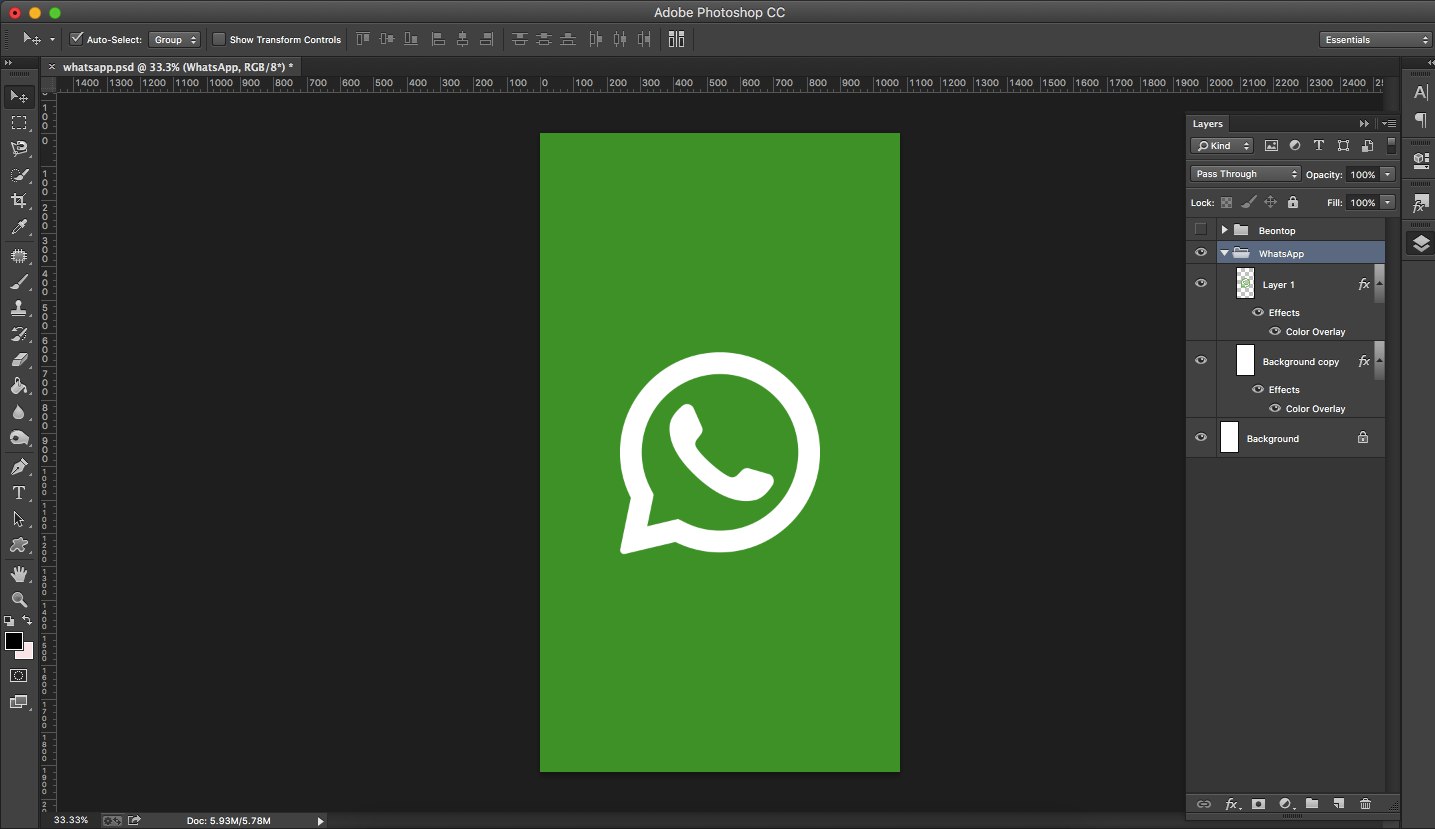1435x829 pixels.
Task: Uncheck the Auto-Select checkbox
Action: pos(76,39)
